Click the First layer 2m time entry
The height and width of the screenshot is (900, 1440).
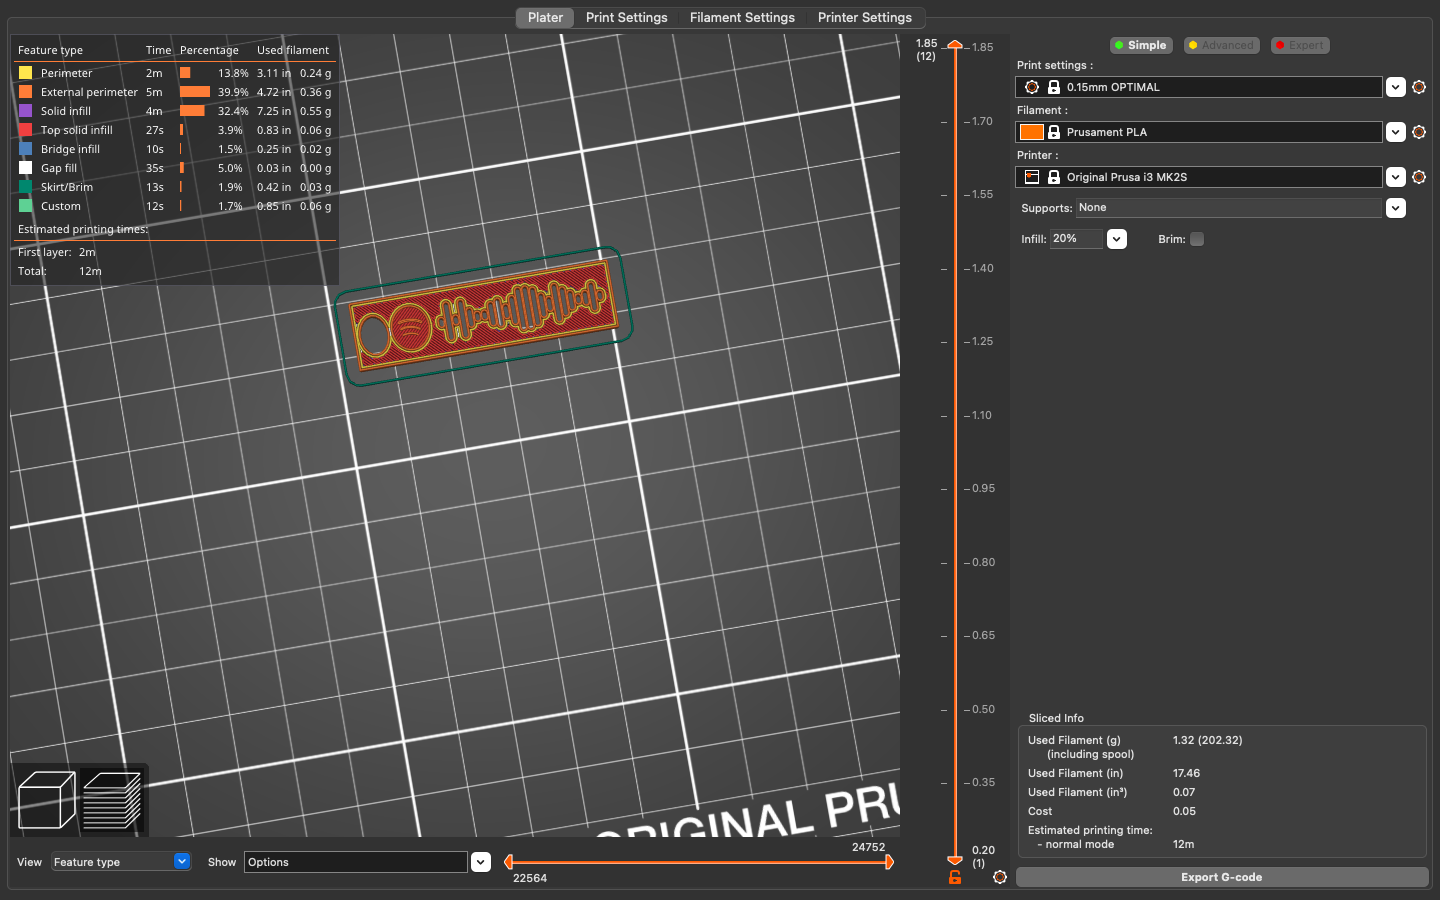57,252
